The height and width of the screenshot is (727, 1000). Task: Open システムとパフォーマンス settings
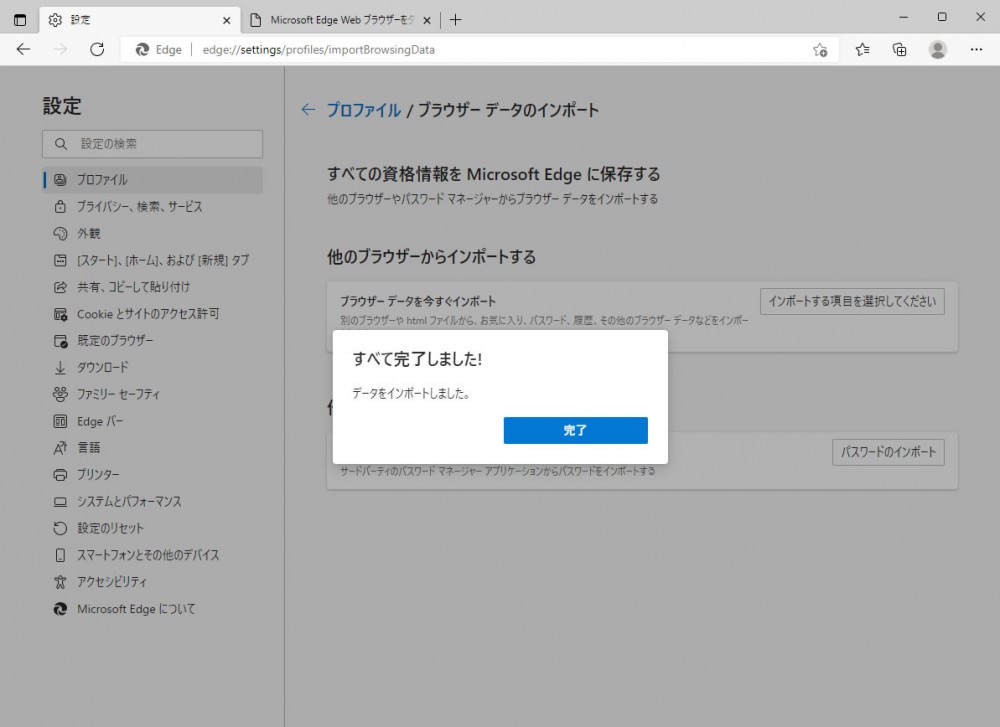point(153,501)
